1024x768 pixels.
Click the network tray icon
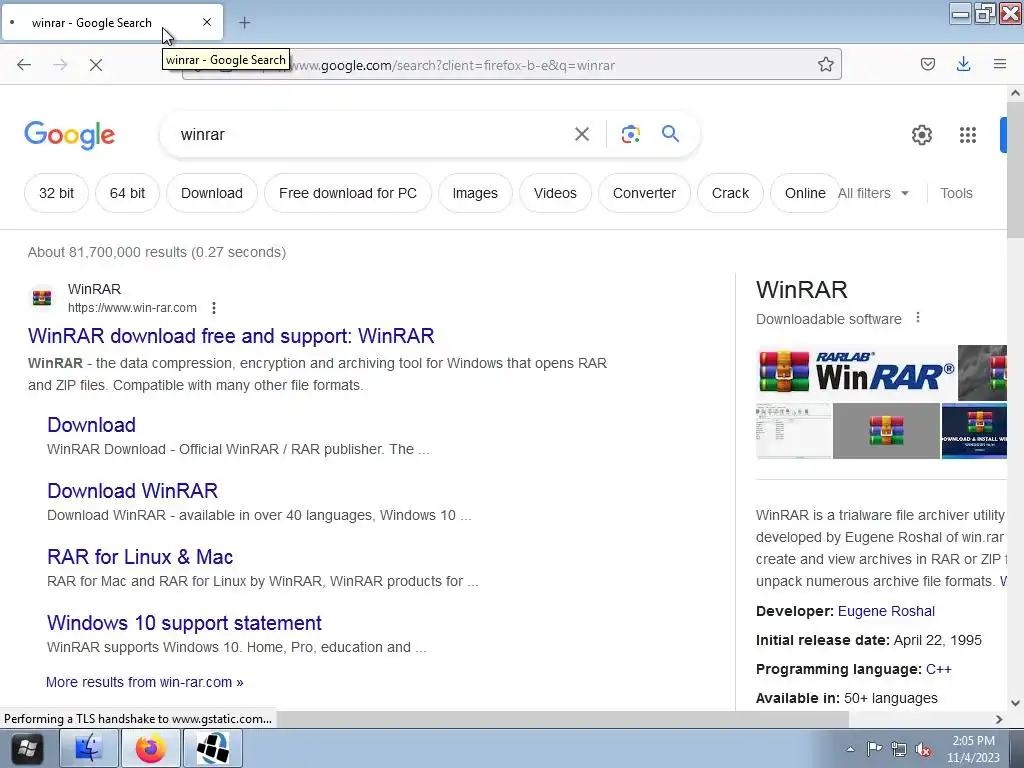899,750
